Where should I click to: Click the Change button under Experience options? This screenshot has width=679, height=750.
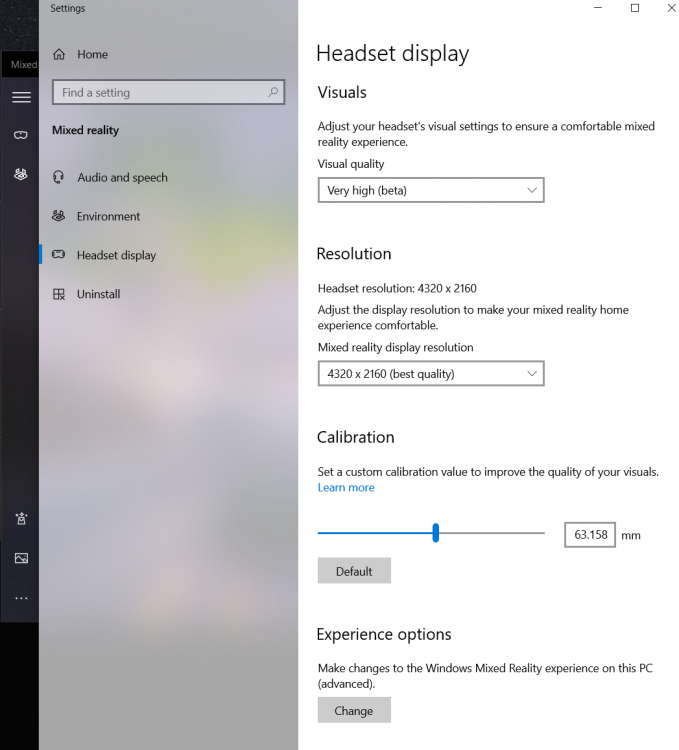click(354, 710)
